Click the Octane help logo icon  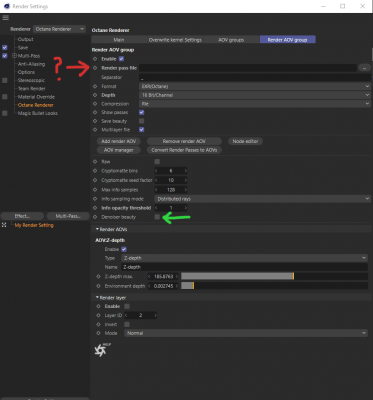pyautogui.click(x=102, y=350)
